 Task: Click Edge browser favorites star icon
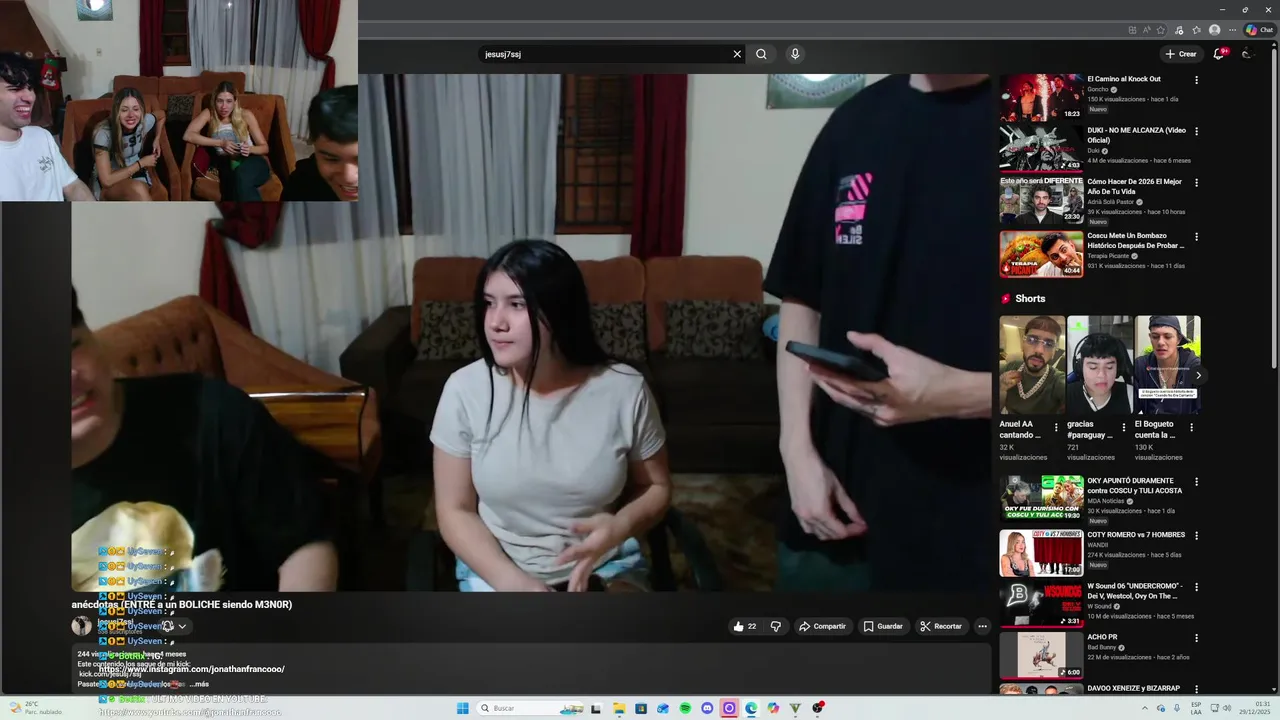(x=1161, y=30)
